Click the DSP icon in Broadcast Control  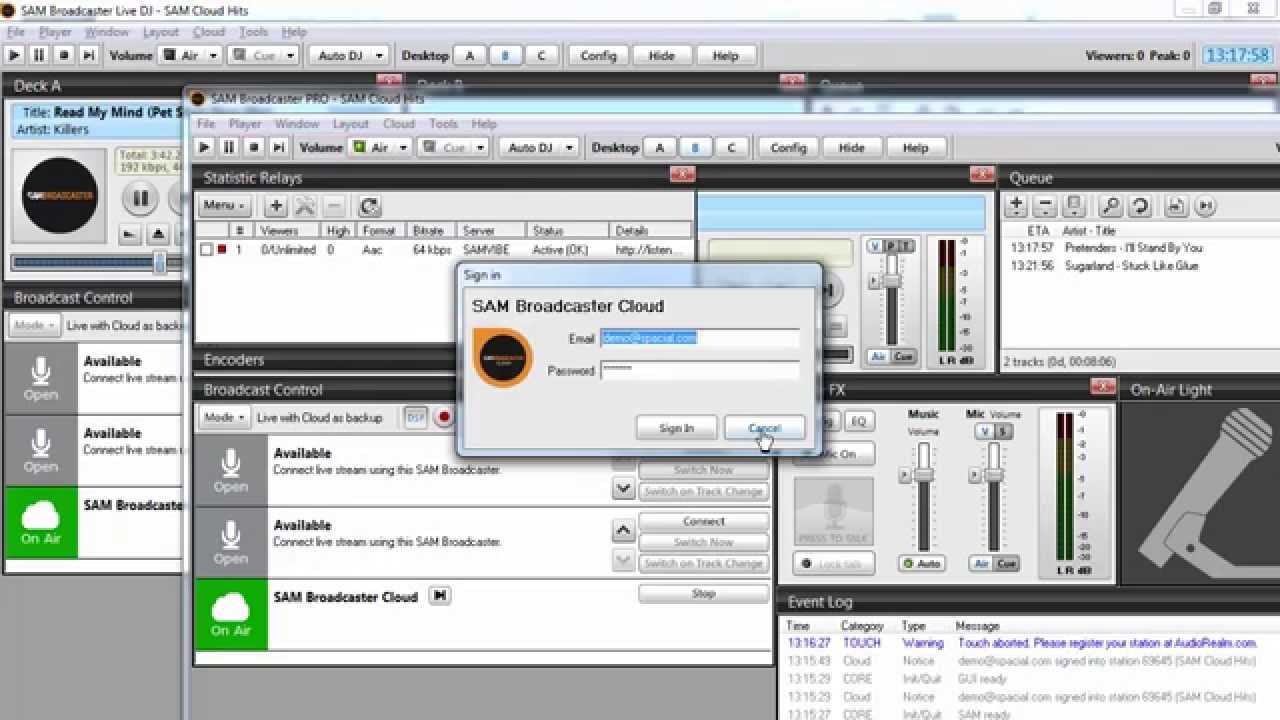coord(415,417)
